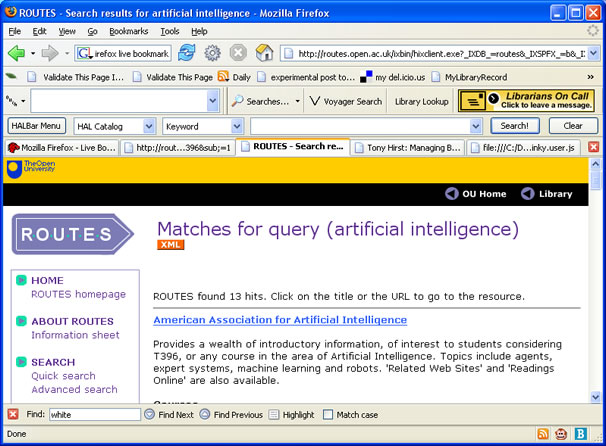Open the MyLibraryRecord bookmark
Screen dimensions: 606x446
point(470,77)
